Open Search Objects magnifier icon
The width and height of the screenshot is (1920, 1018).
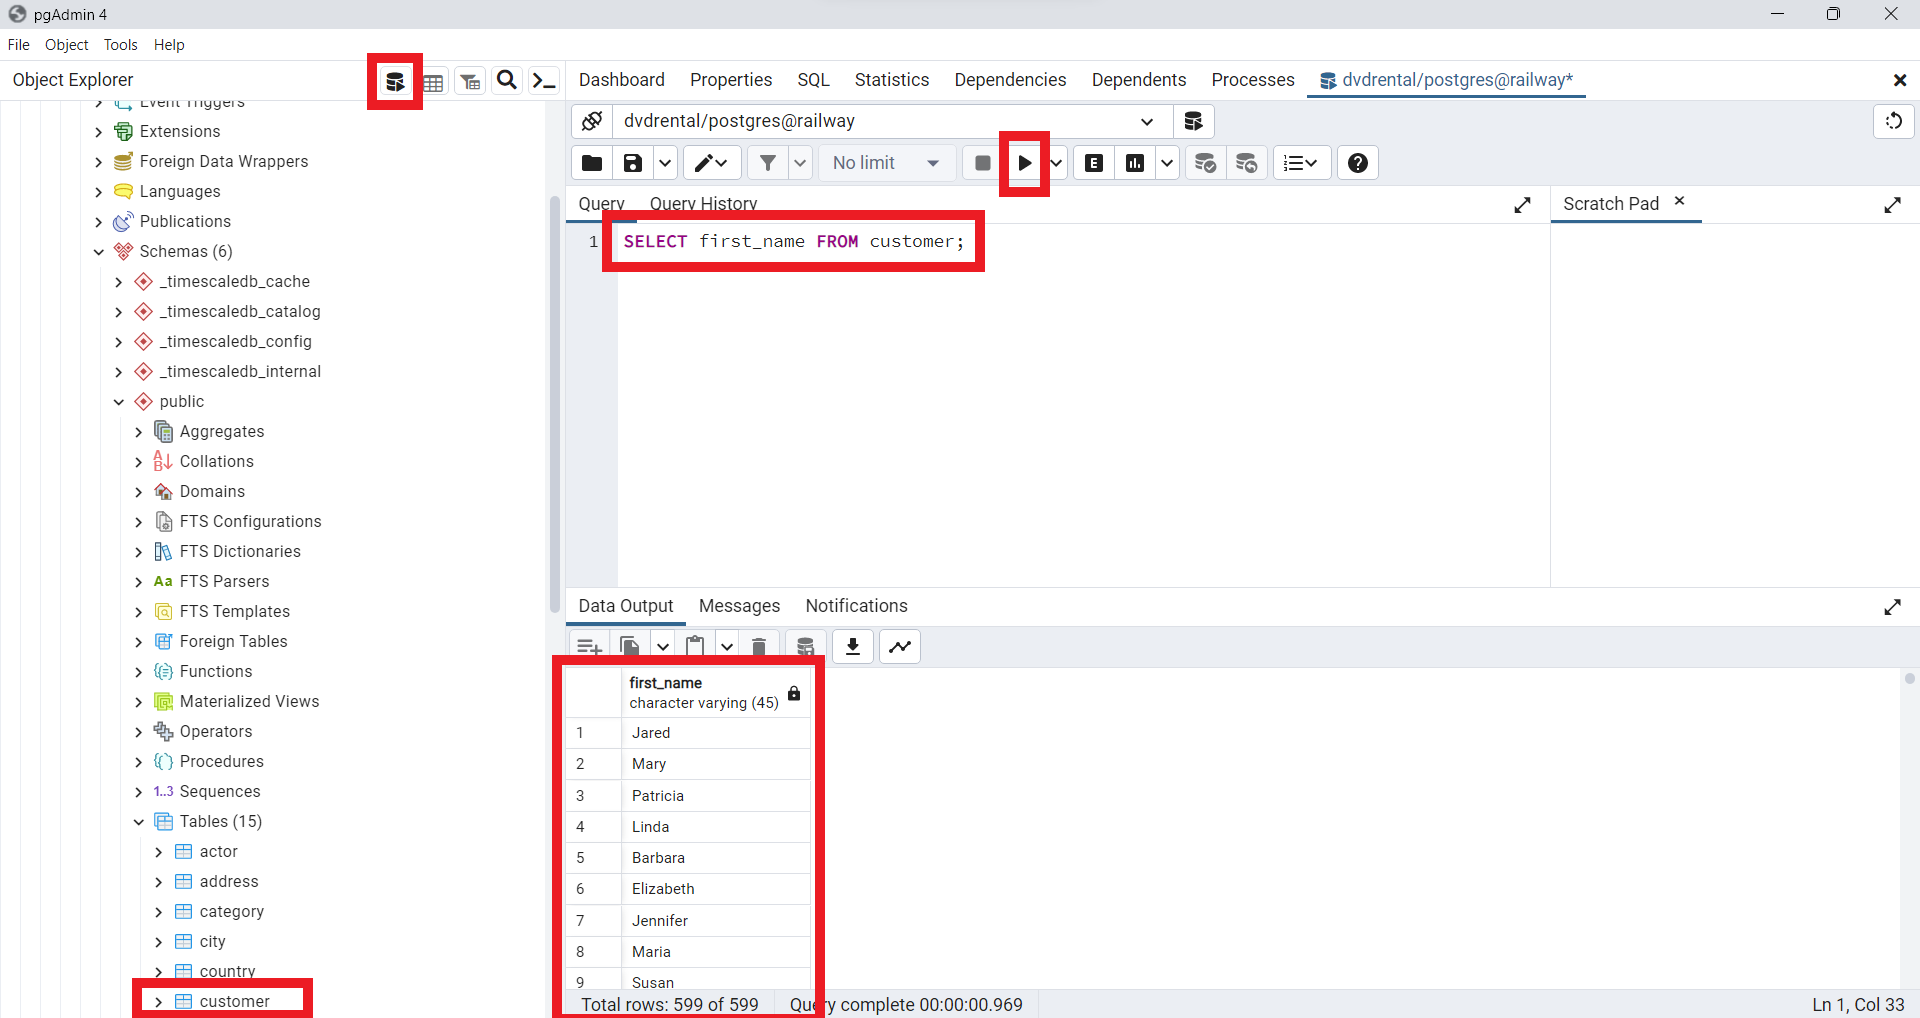tap(507, 80)
